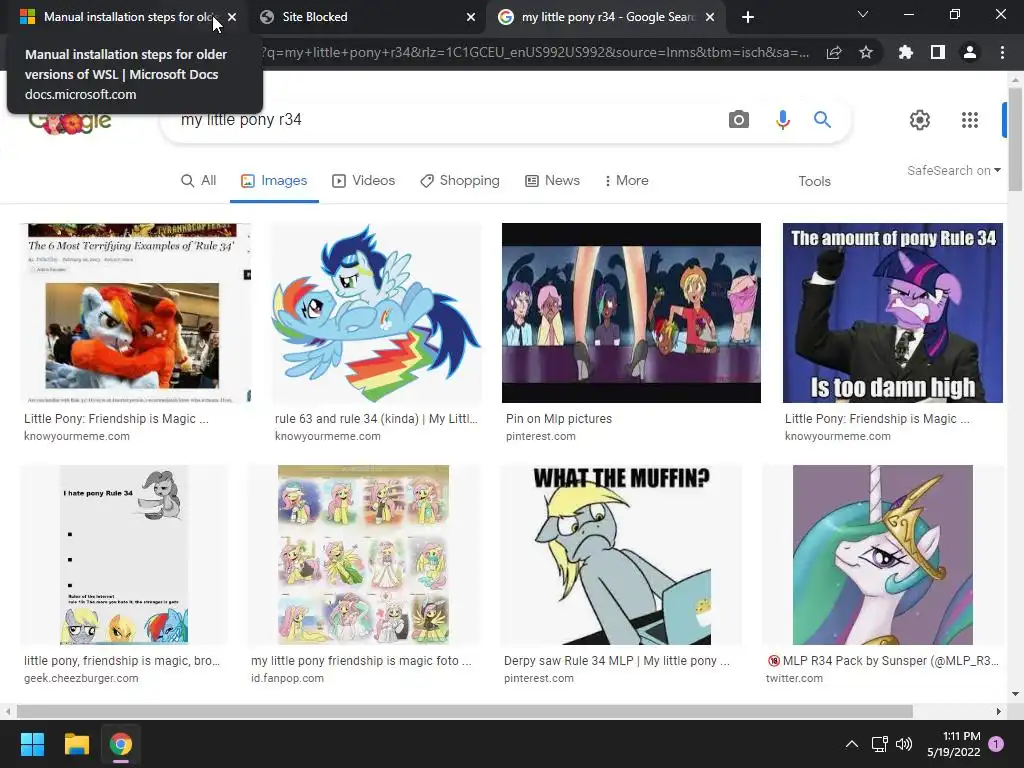Open 'Pin on Mlp pictures' thumbnail
1024x768 pixels.
(x=631, y=313)
